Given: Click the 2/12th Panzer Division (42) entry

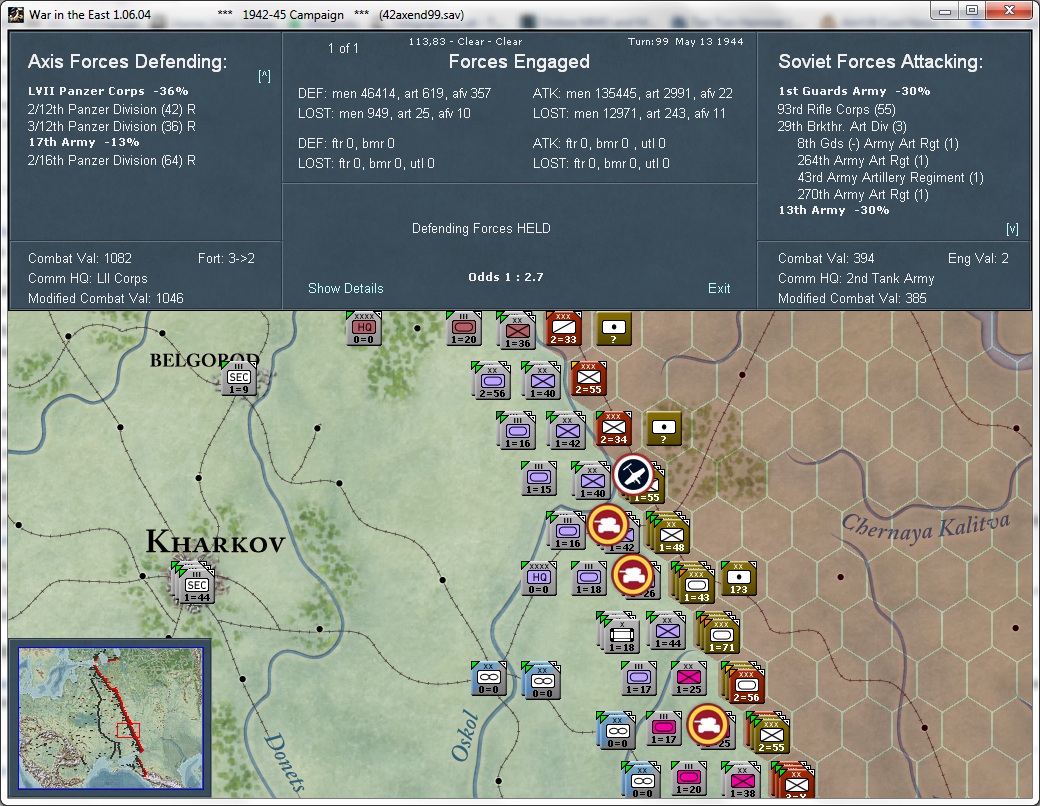Looking at the screenshot, I should (x=111, y=109).
